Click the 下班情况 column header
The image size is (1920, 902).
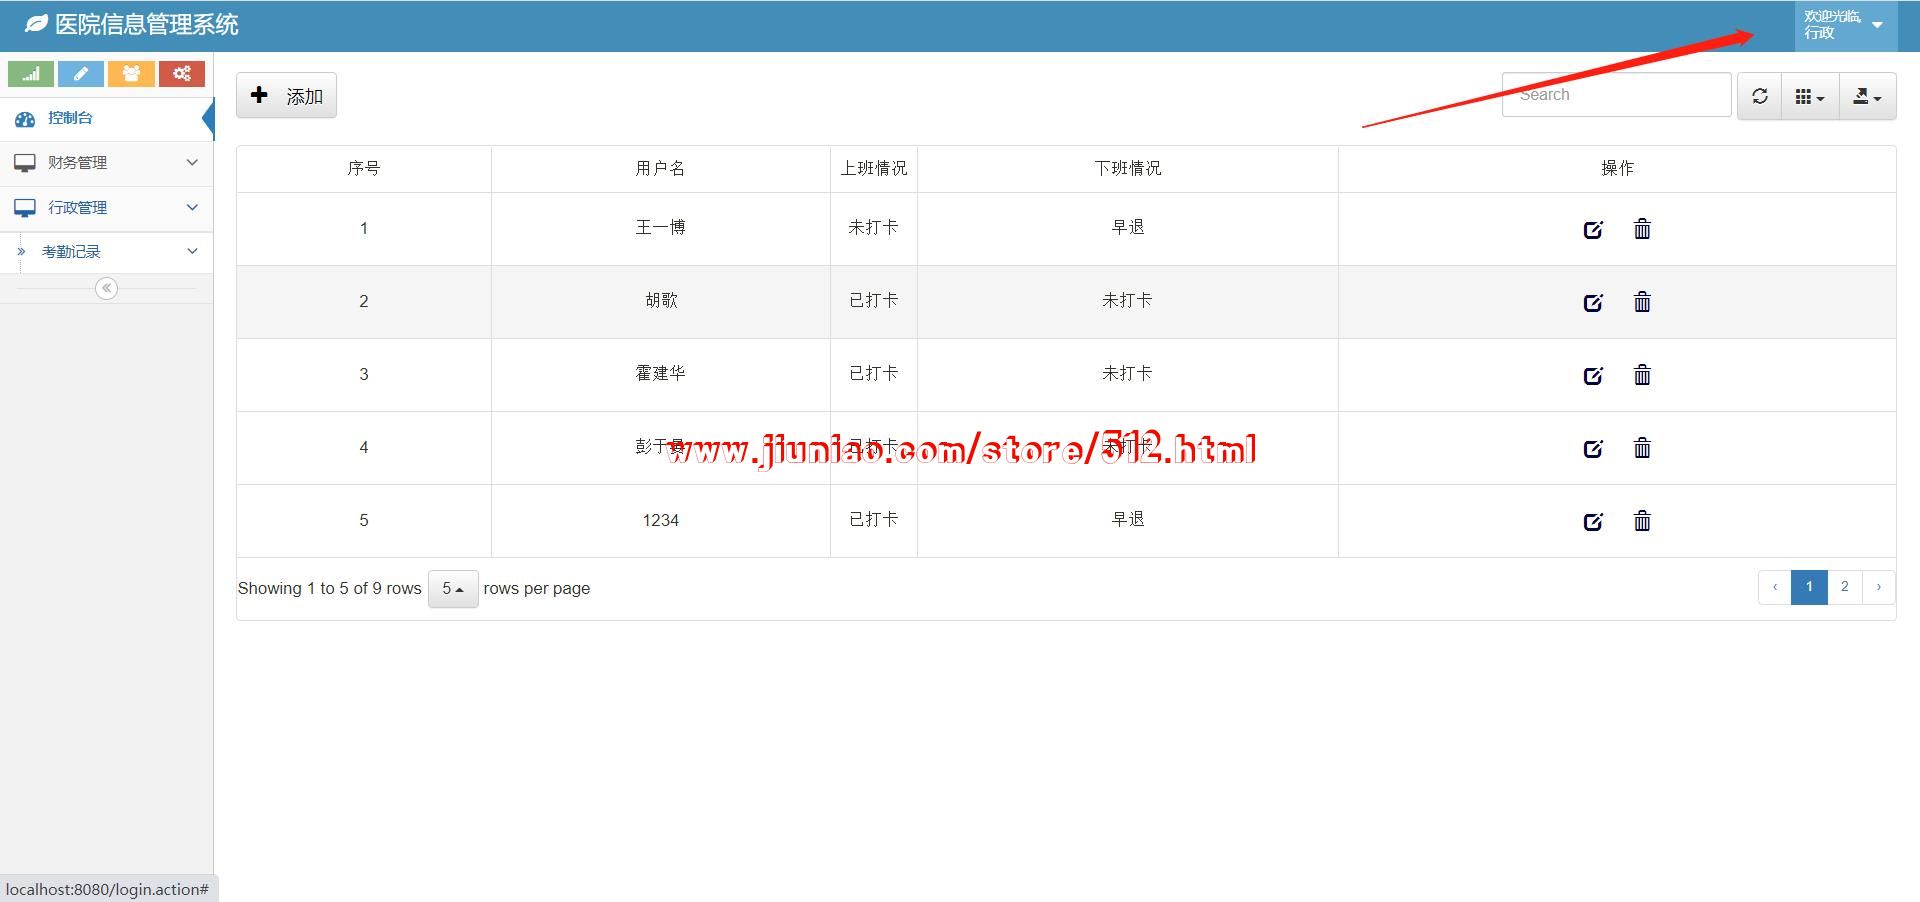point(1128,169)
